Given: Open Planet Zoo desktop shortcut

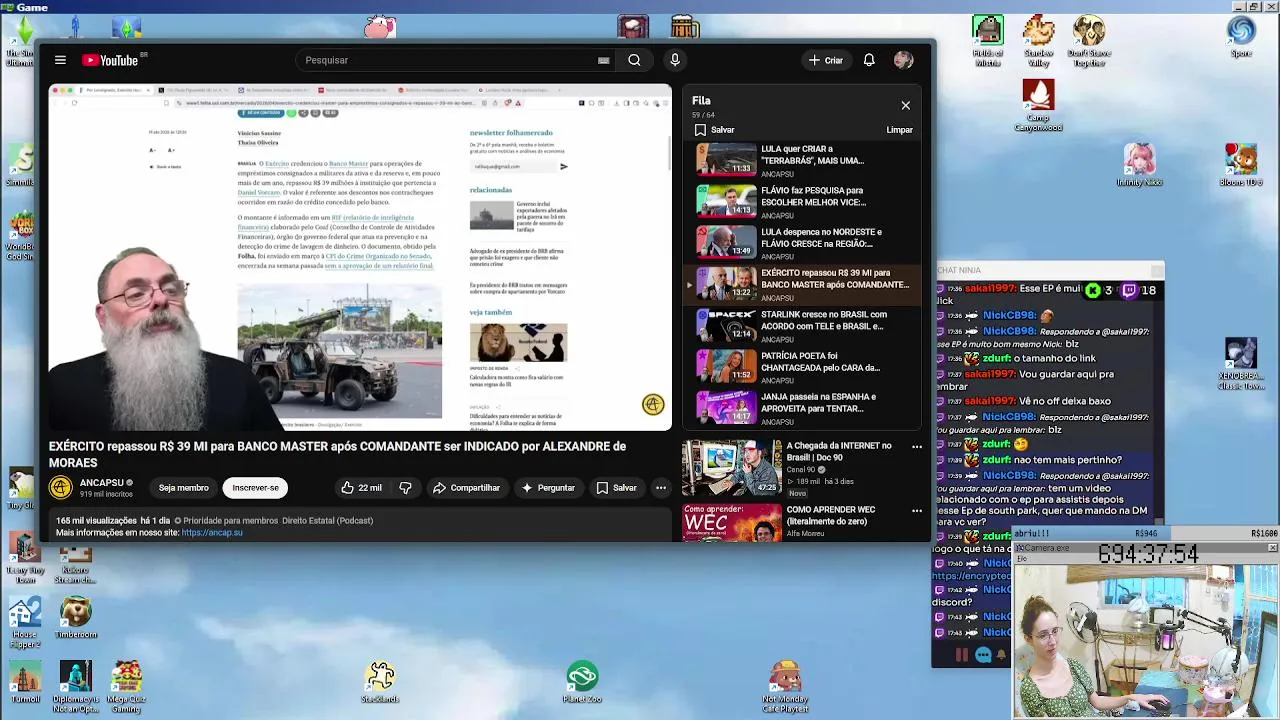Looking at the screenshot, I should coord(582,682).
